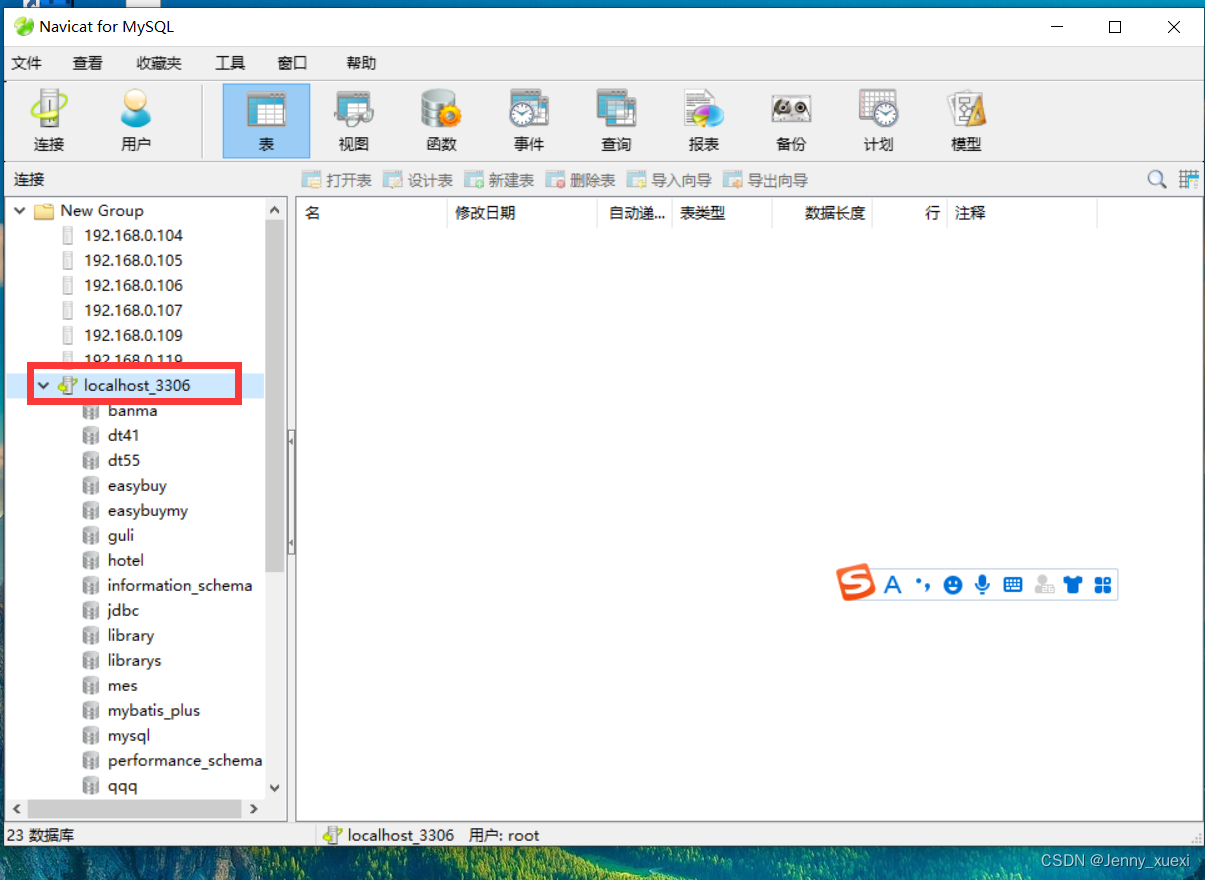Click the 数据长度 column header
Image resolution: width=1205 pixels, height=880 pixels.
coord(822,213)
